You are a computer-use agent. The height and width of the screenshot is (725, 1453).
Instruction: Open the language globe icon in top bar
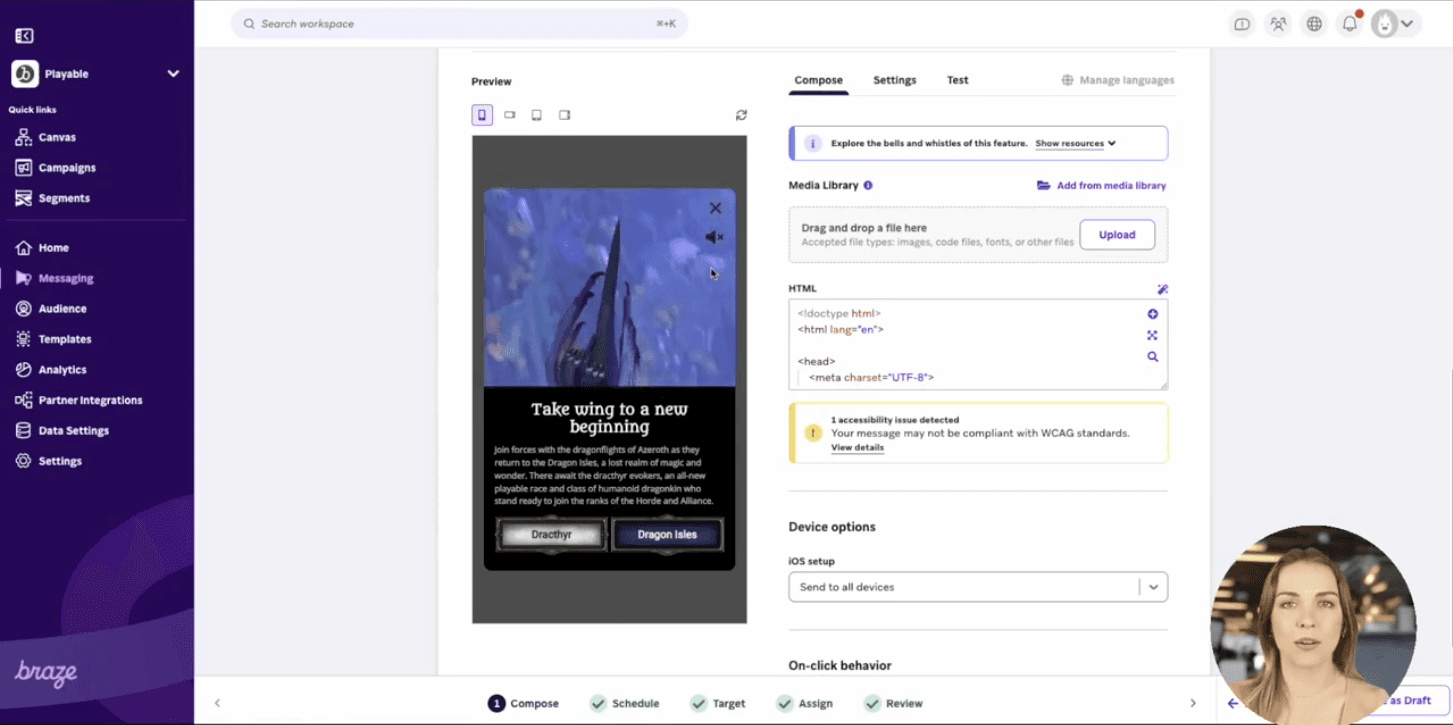(x=1314, y=24)
